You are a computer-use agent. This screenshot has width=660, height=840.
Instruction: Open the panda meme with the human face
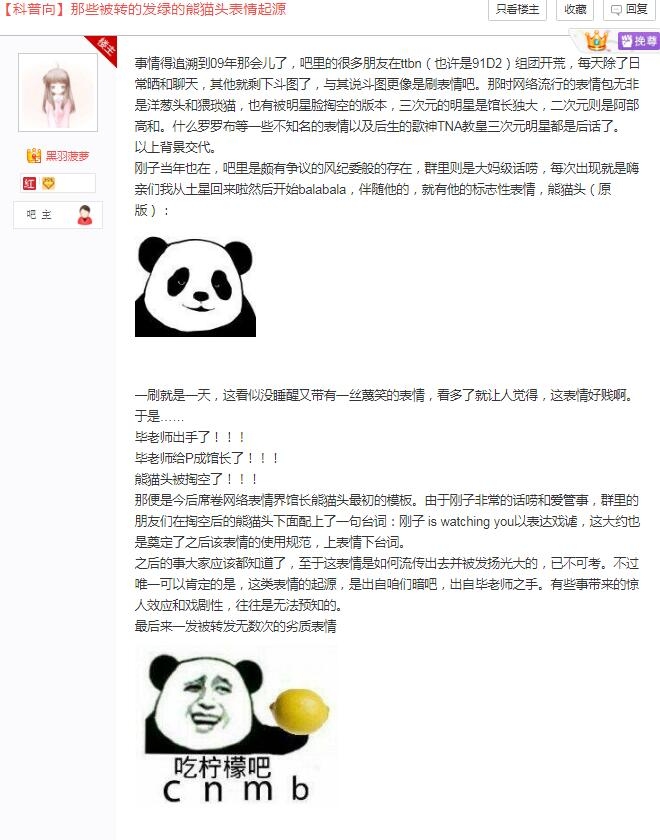(x=236, y=727)
